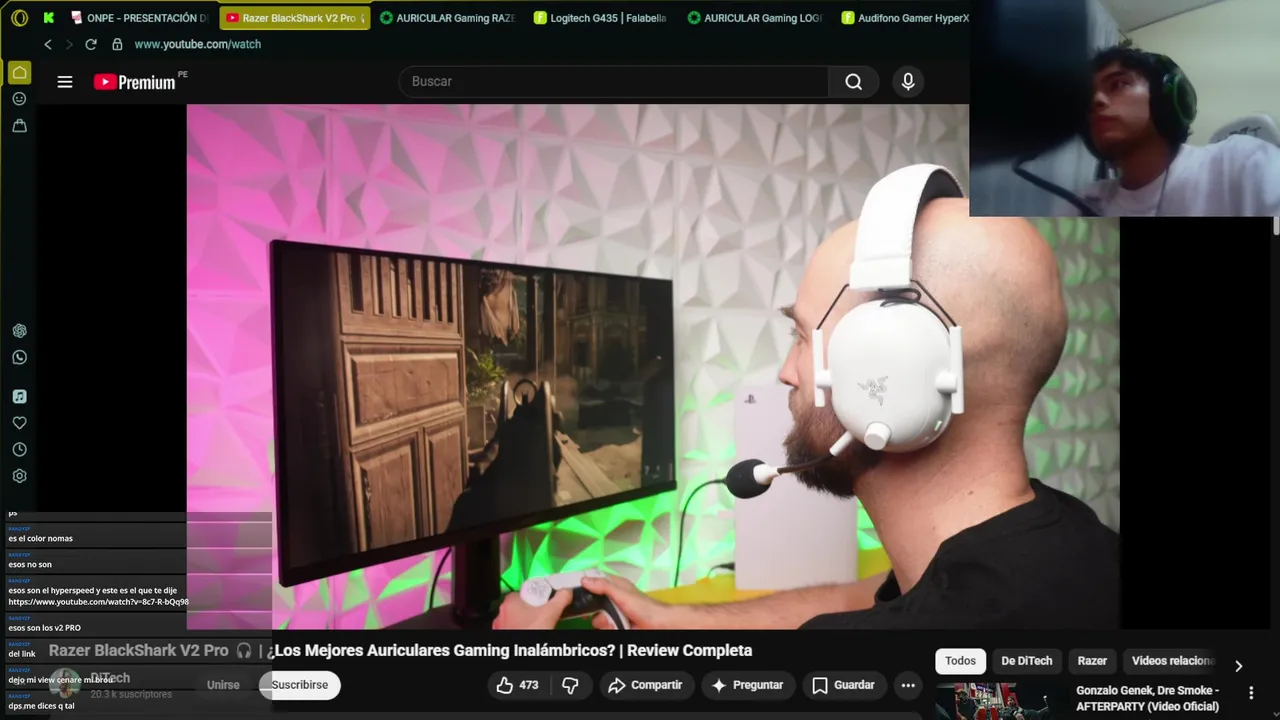Open the Logitech G435 | Falabella tab

pyautogui.click(x=601, y=18)
